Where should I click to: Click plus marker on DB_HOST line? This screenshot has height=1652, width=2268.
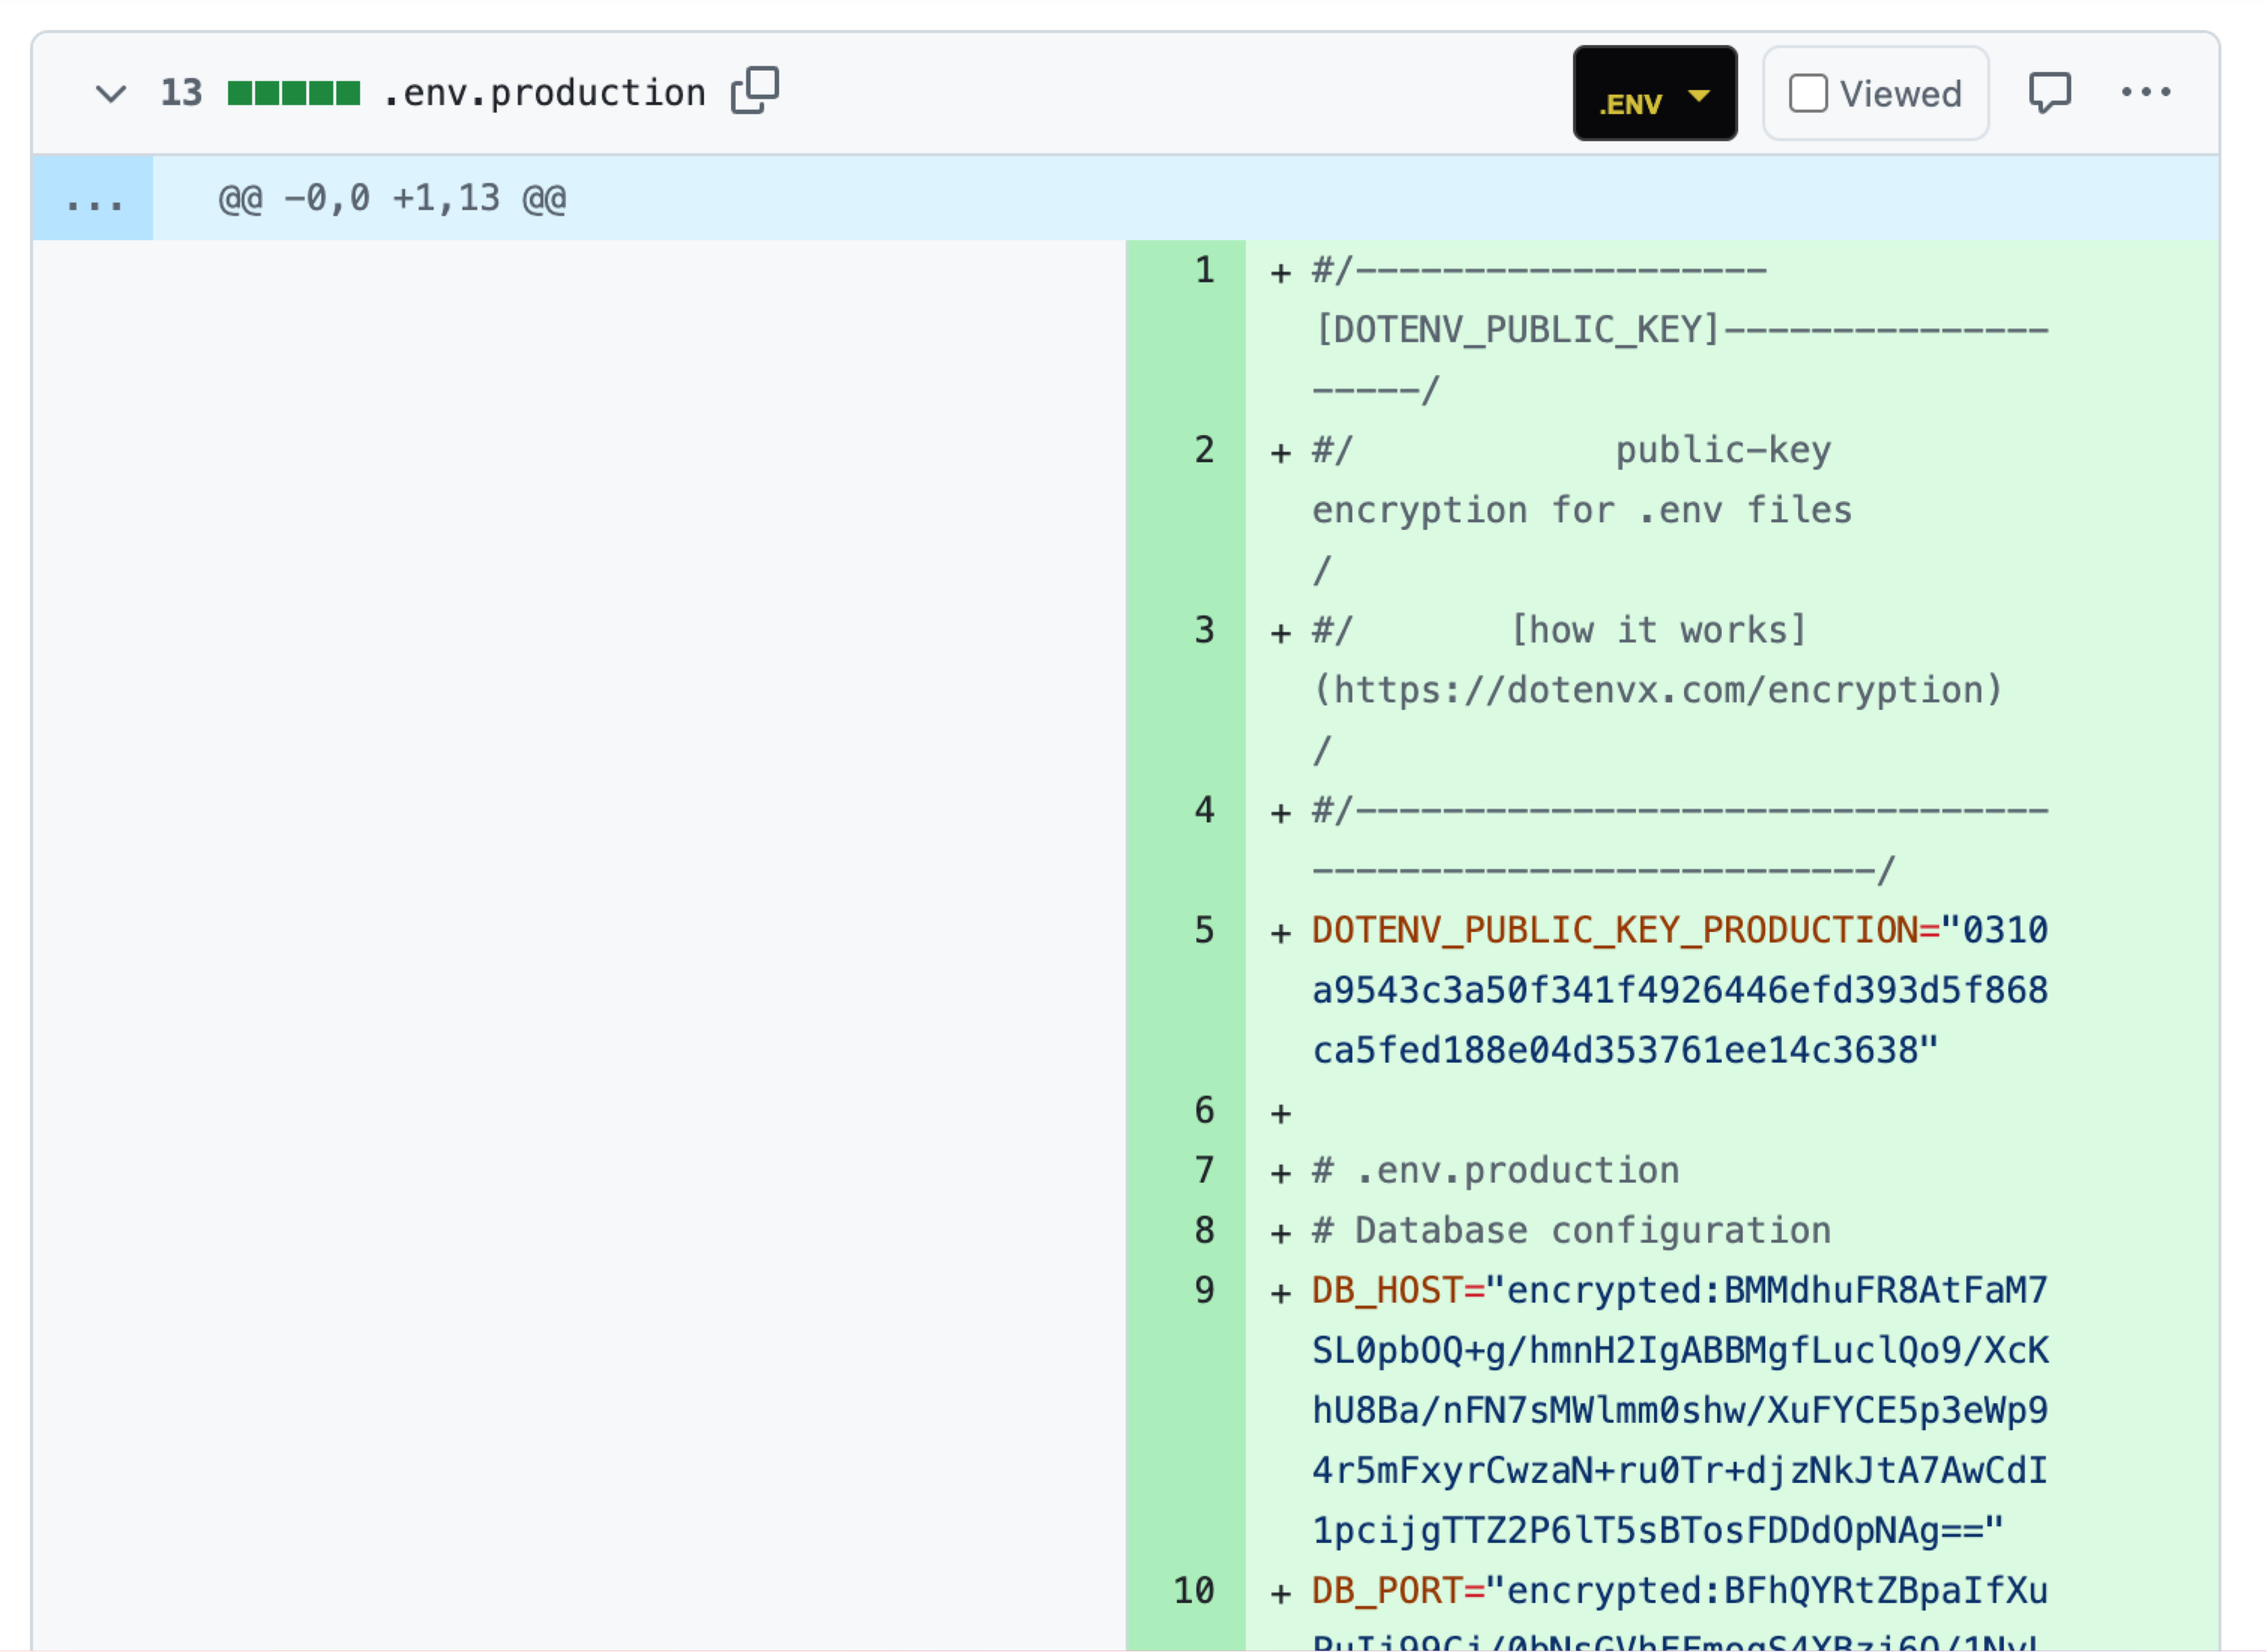tap(1280, 1293)
